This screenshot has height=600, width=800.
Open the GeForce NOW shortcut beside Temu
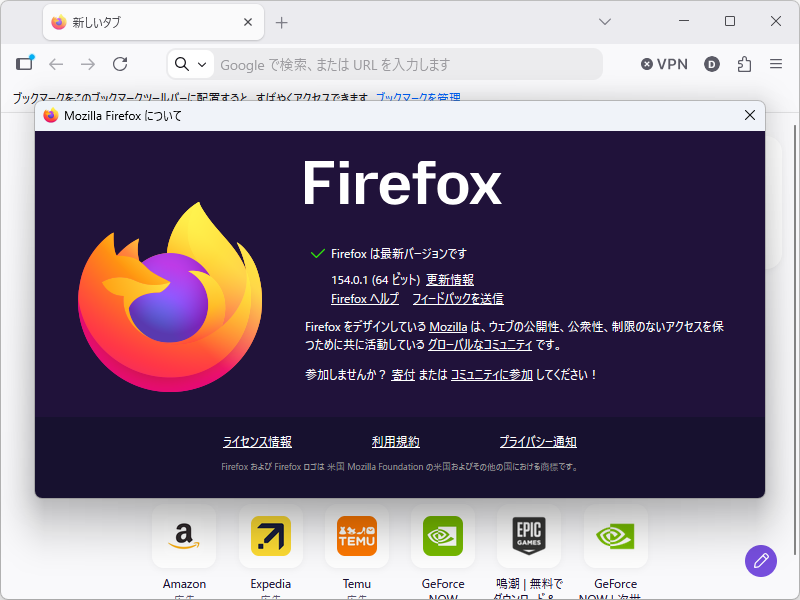click(443, 536)
